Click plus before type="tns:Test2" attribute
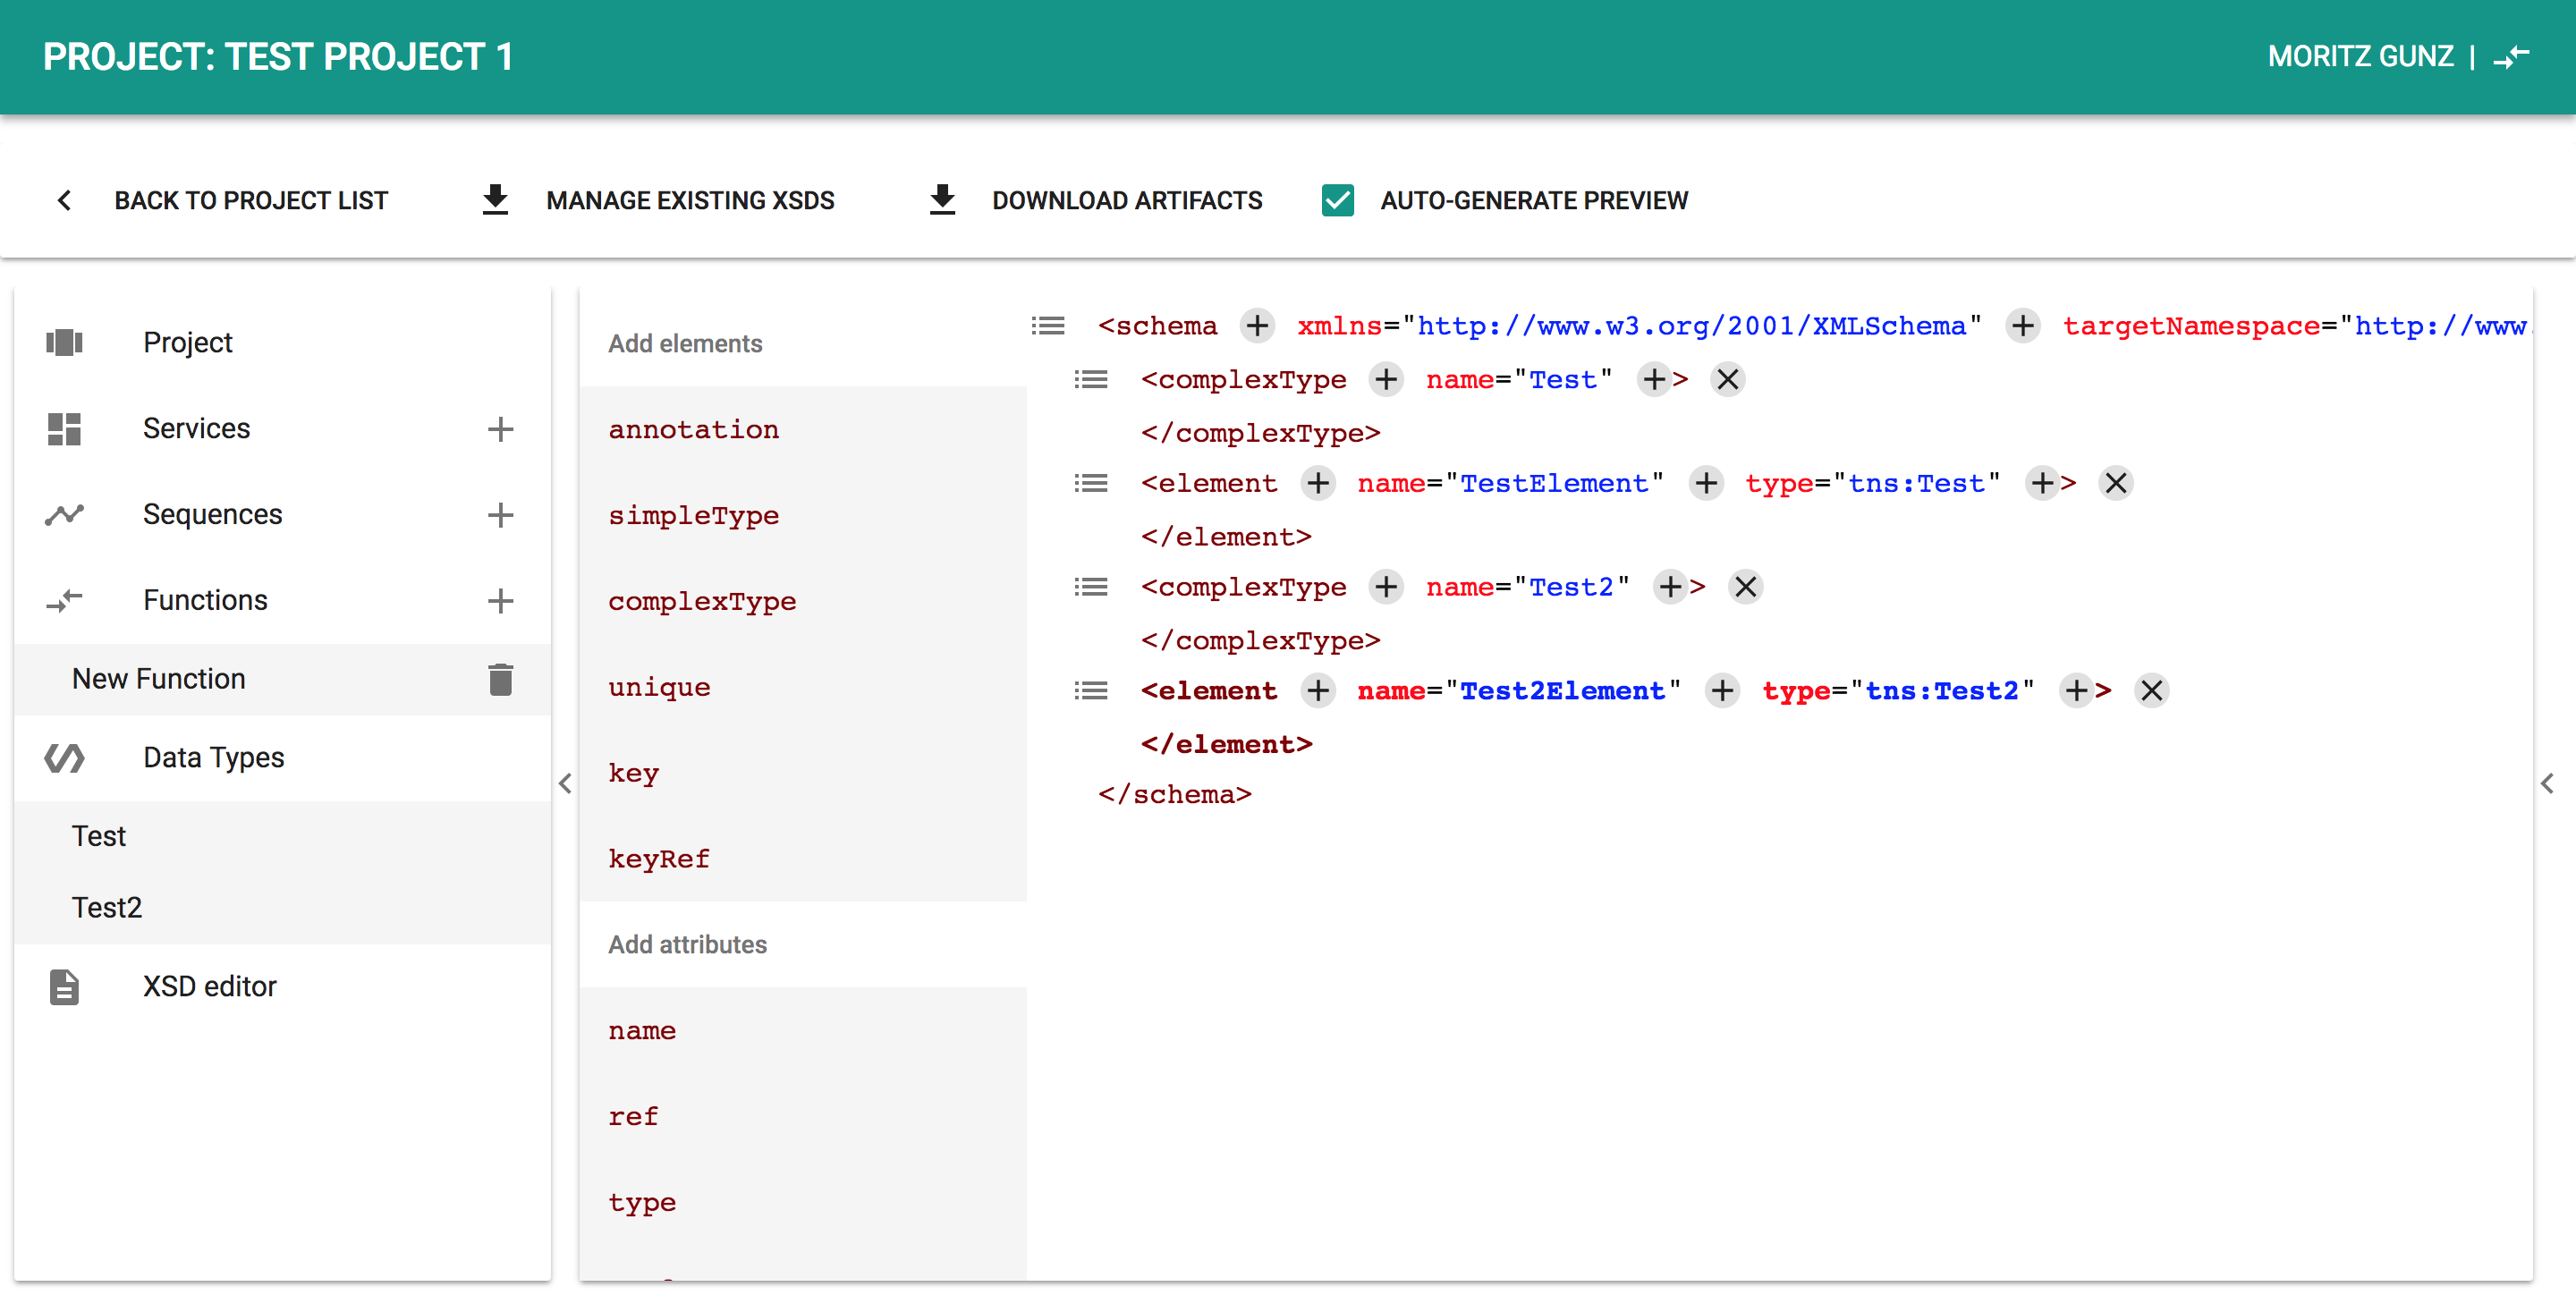Image resolution: width=2576 pixels, height=1295 pixels. tap(1722, 691)
